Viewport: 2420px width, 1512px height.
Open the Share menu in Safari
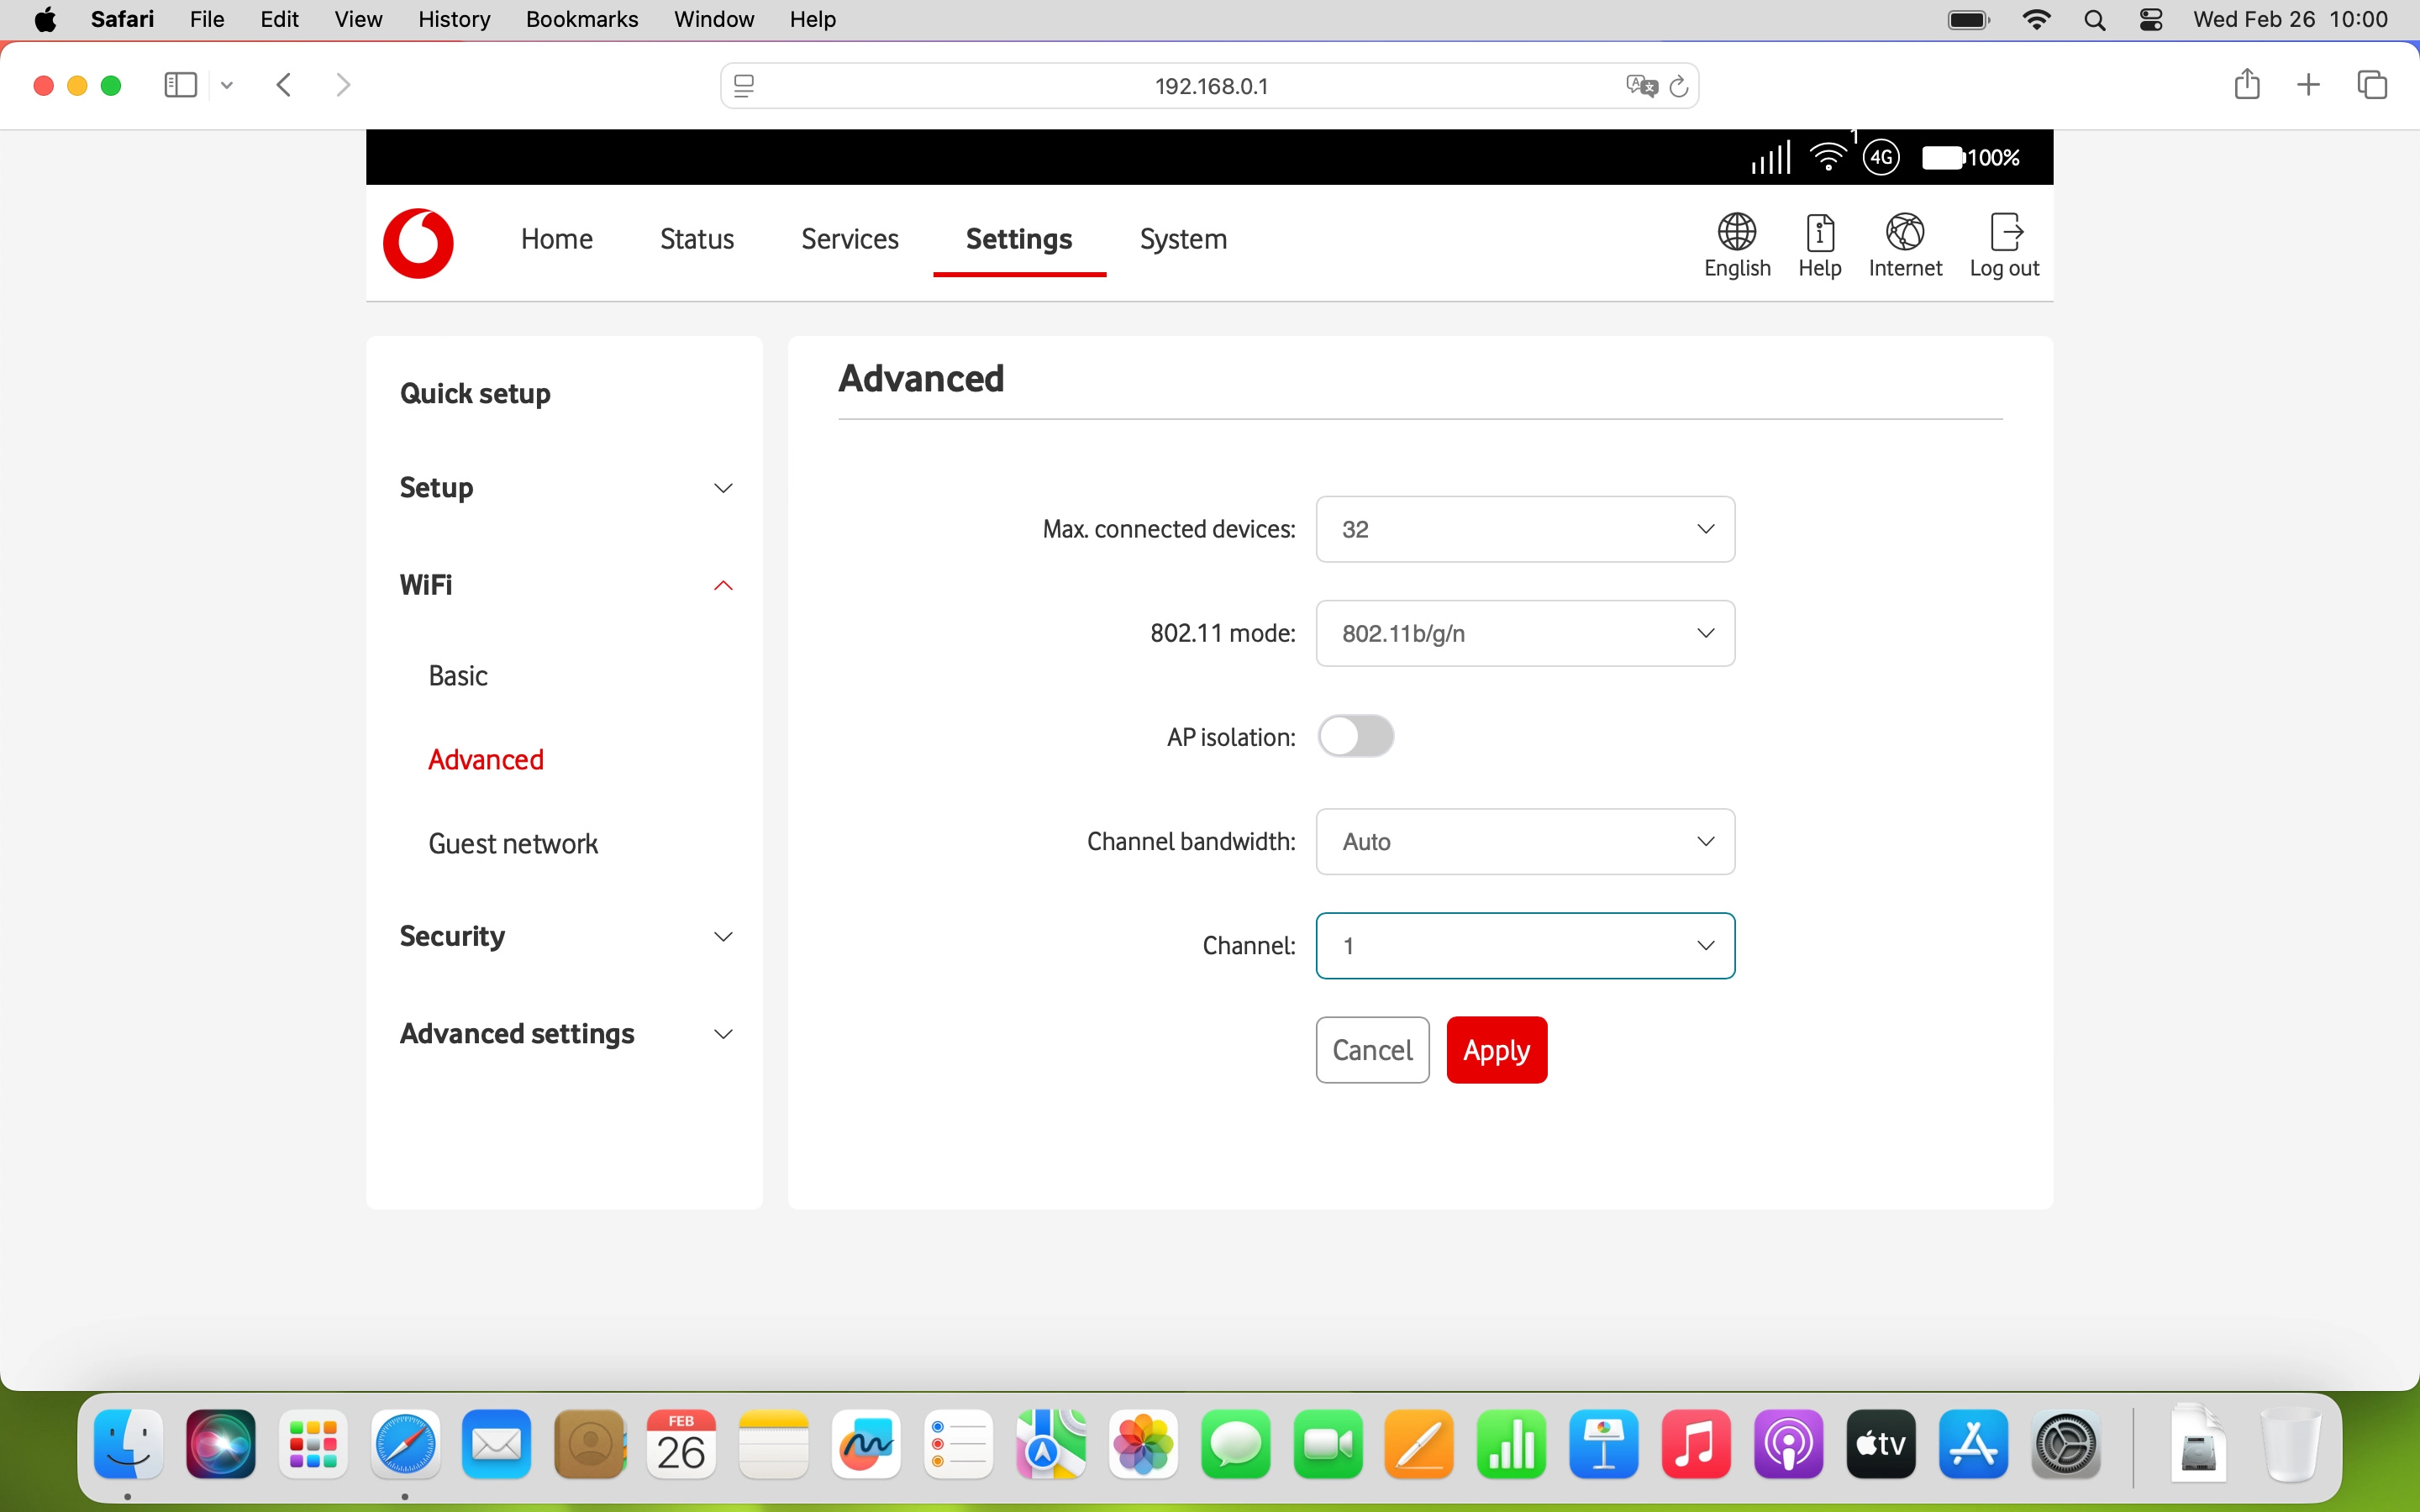[2247, 84]
